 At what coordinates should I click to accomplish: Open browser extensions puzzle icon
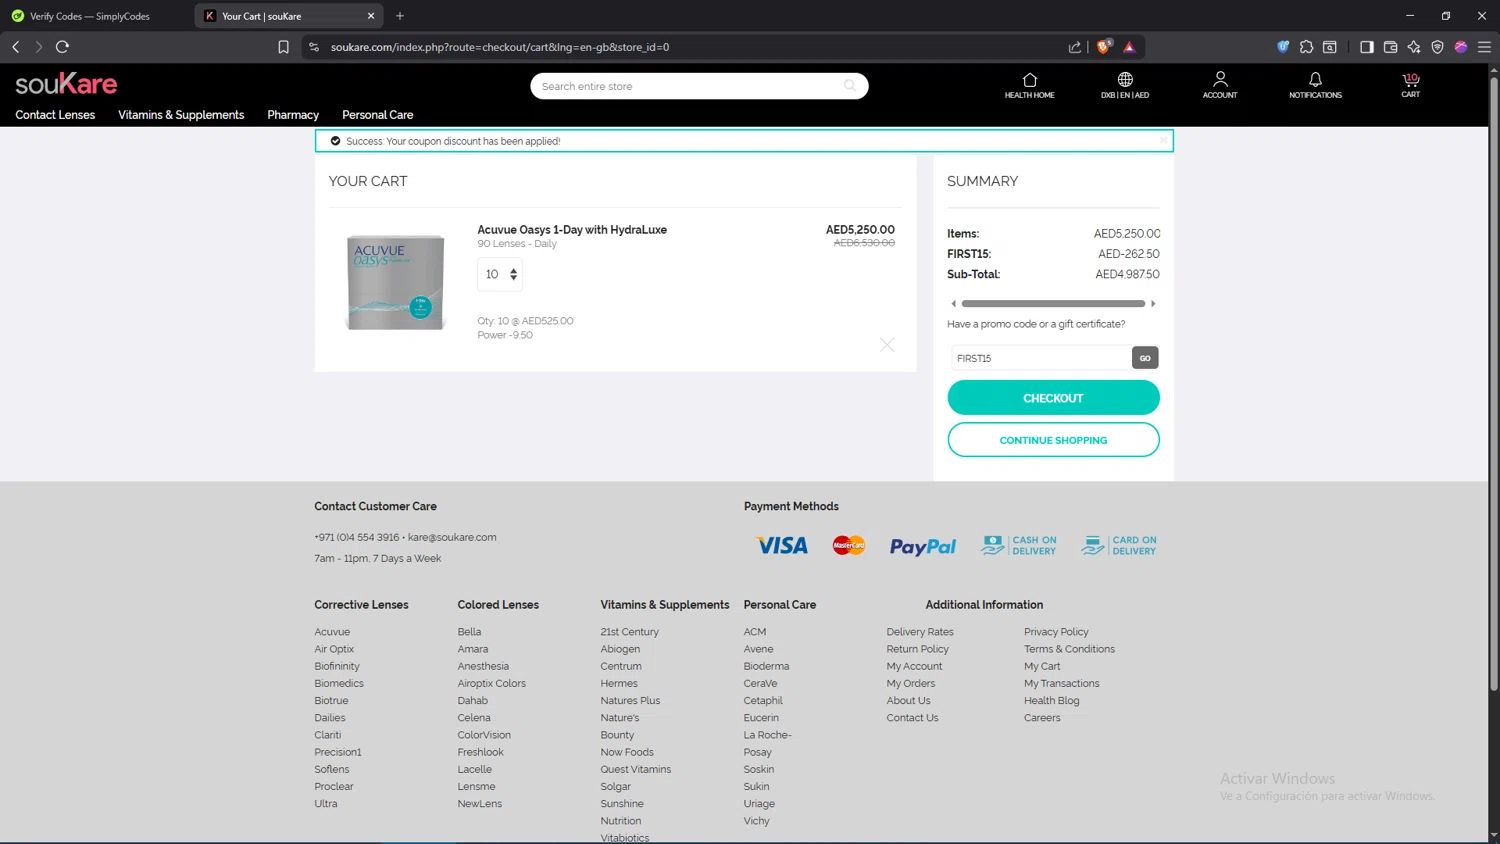(1306, 47)
